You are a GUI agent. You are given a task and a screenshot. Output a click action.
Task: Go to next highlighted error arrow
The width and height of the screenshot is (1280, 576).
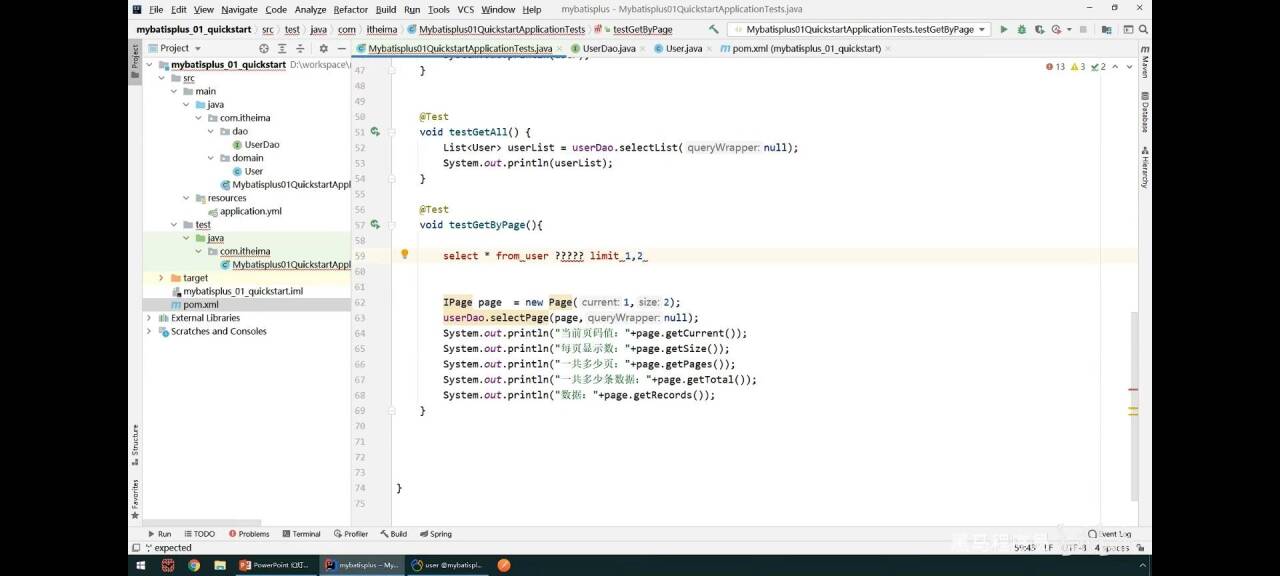1127,67
